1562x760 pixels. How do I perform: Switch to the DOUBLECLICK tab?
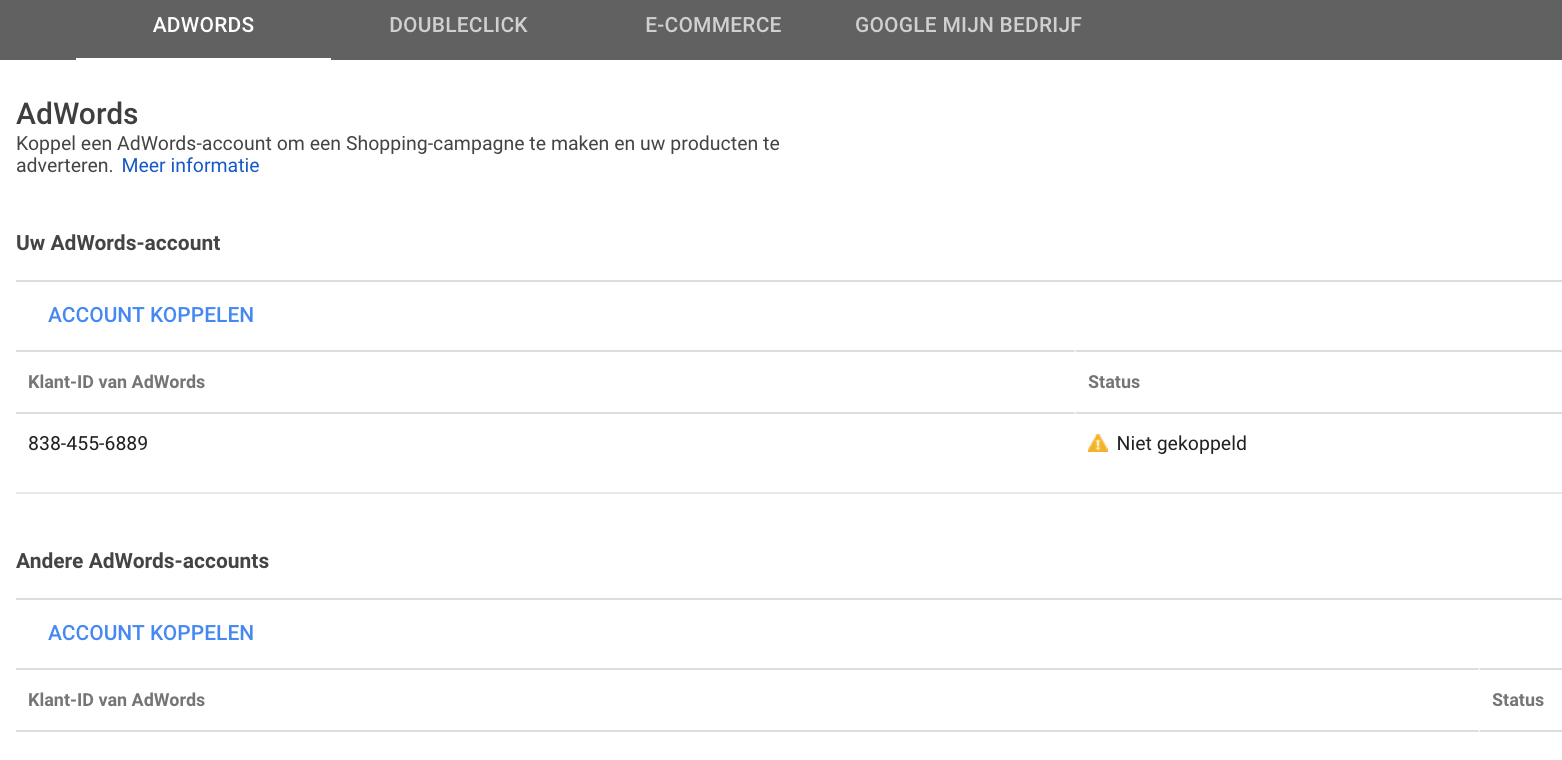click(x=458, y=25)
